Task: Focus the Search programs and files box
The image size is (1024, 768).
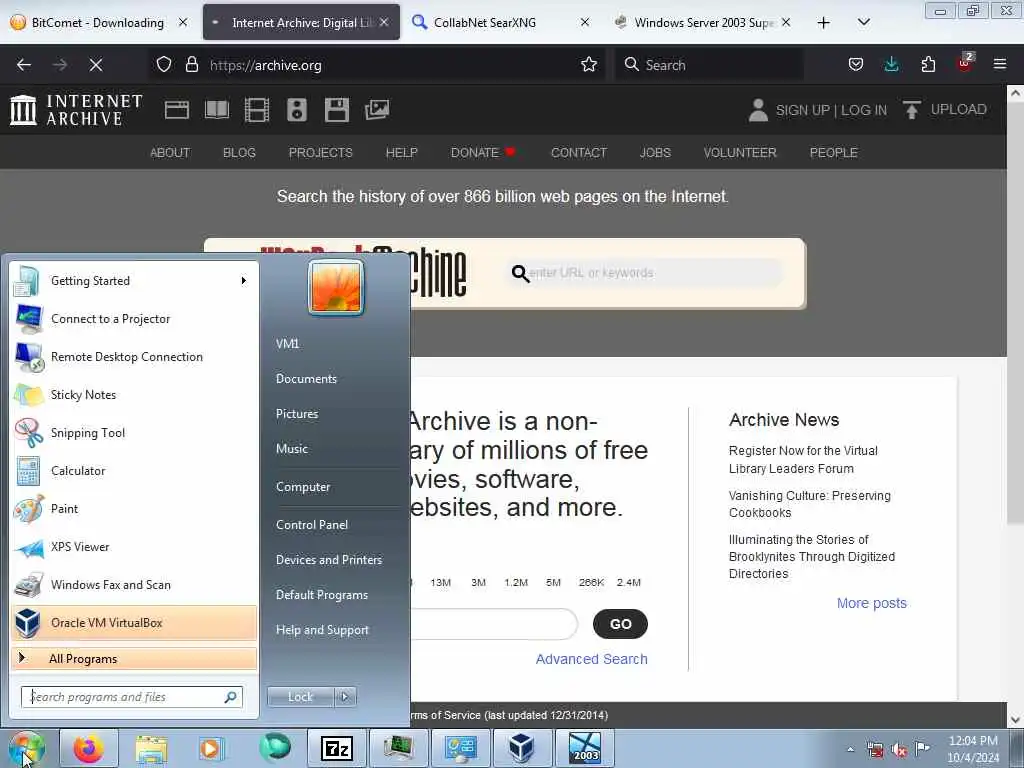Action: click(x=131, y=697)
